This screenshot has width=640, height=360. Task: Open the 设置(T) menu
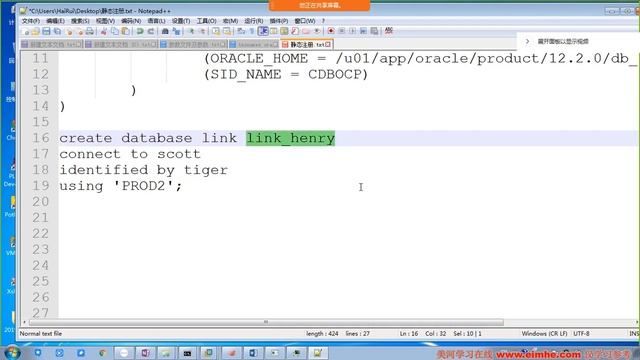point(181,21)
